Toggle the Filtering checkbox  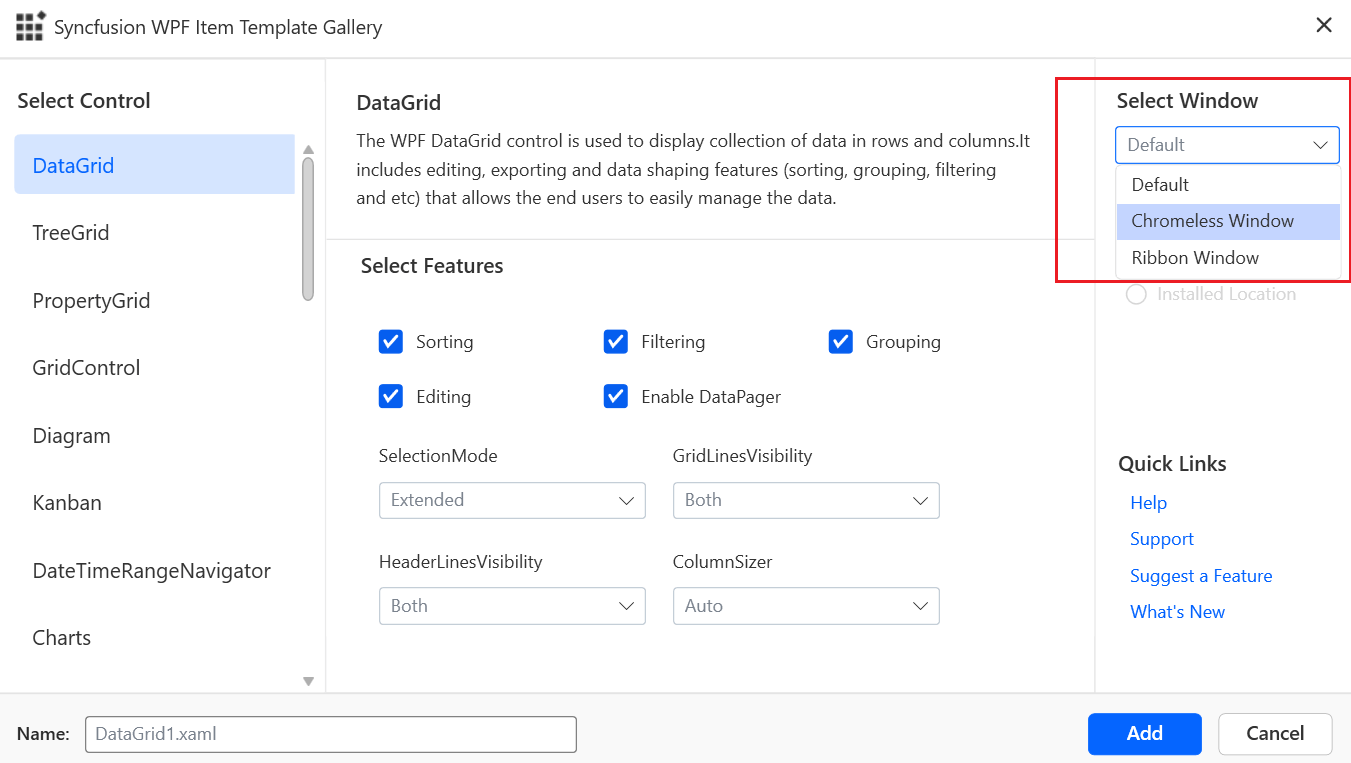pos(616,342)
